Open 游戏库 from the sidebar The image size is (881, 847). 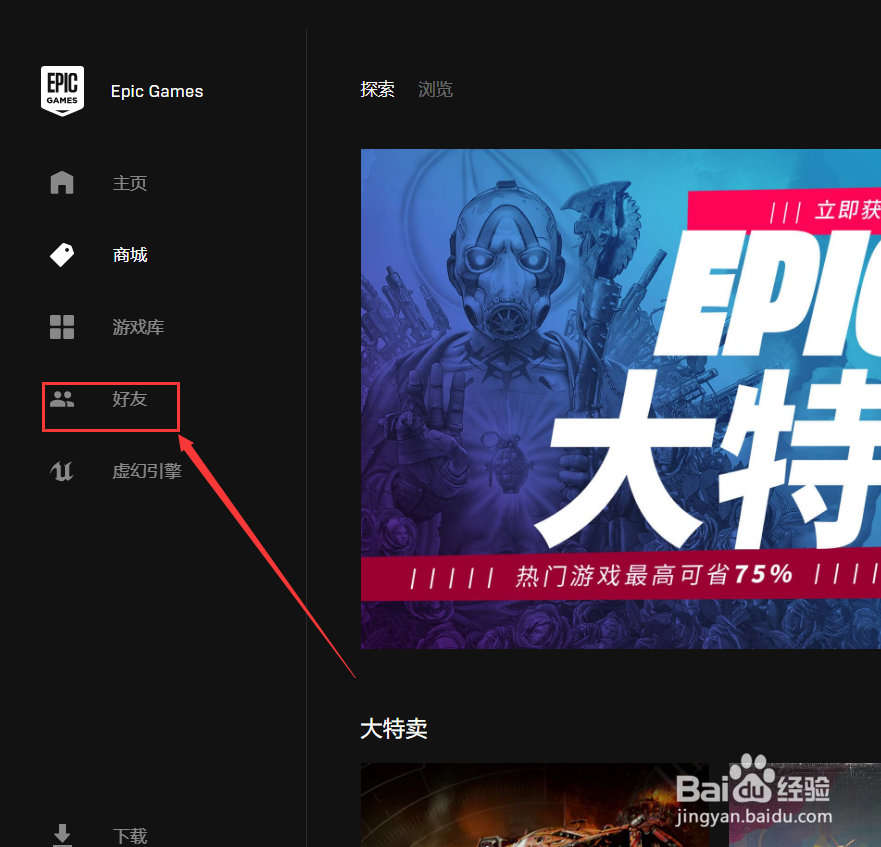tap(138, 327)
